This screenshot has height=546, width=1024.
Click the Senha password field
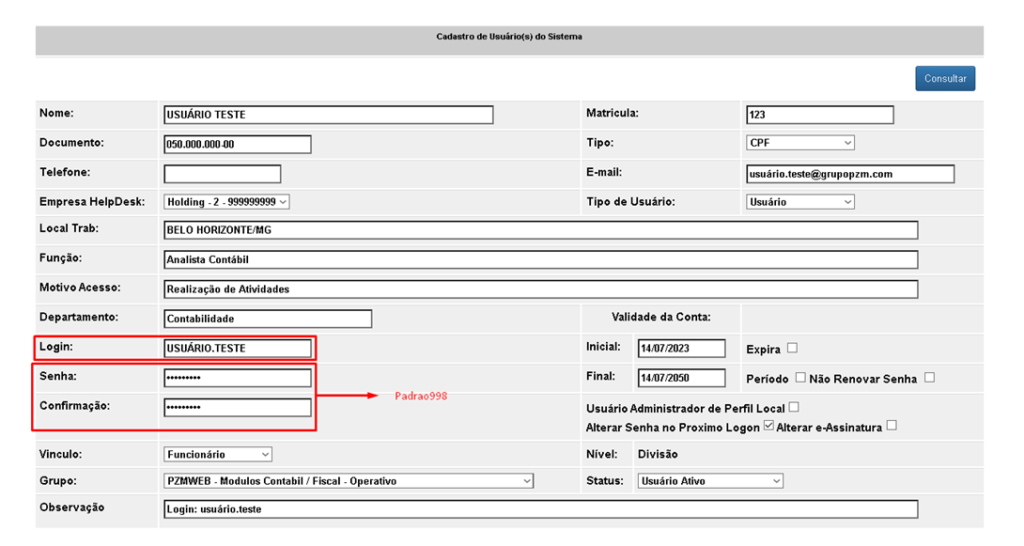tap(237, 377)
